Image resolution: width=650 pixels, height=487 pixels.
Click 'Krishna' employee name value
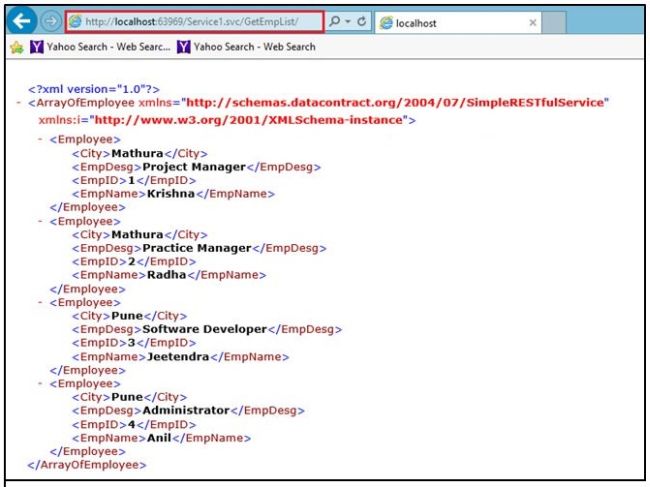[x=171, y=194]
